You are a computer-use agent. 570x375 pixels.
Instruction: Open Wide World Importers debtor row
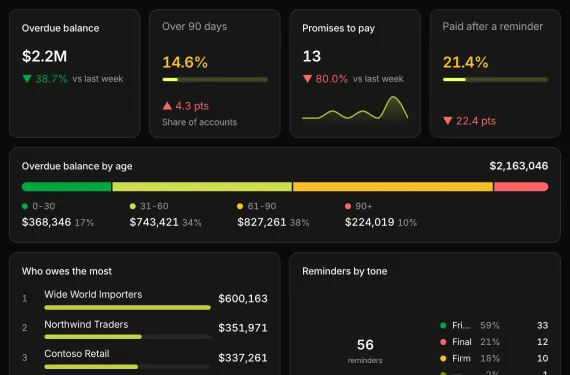point(145,300)
